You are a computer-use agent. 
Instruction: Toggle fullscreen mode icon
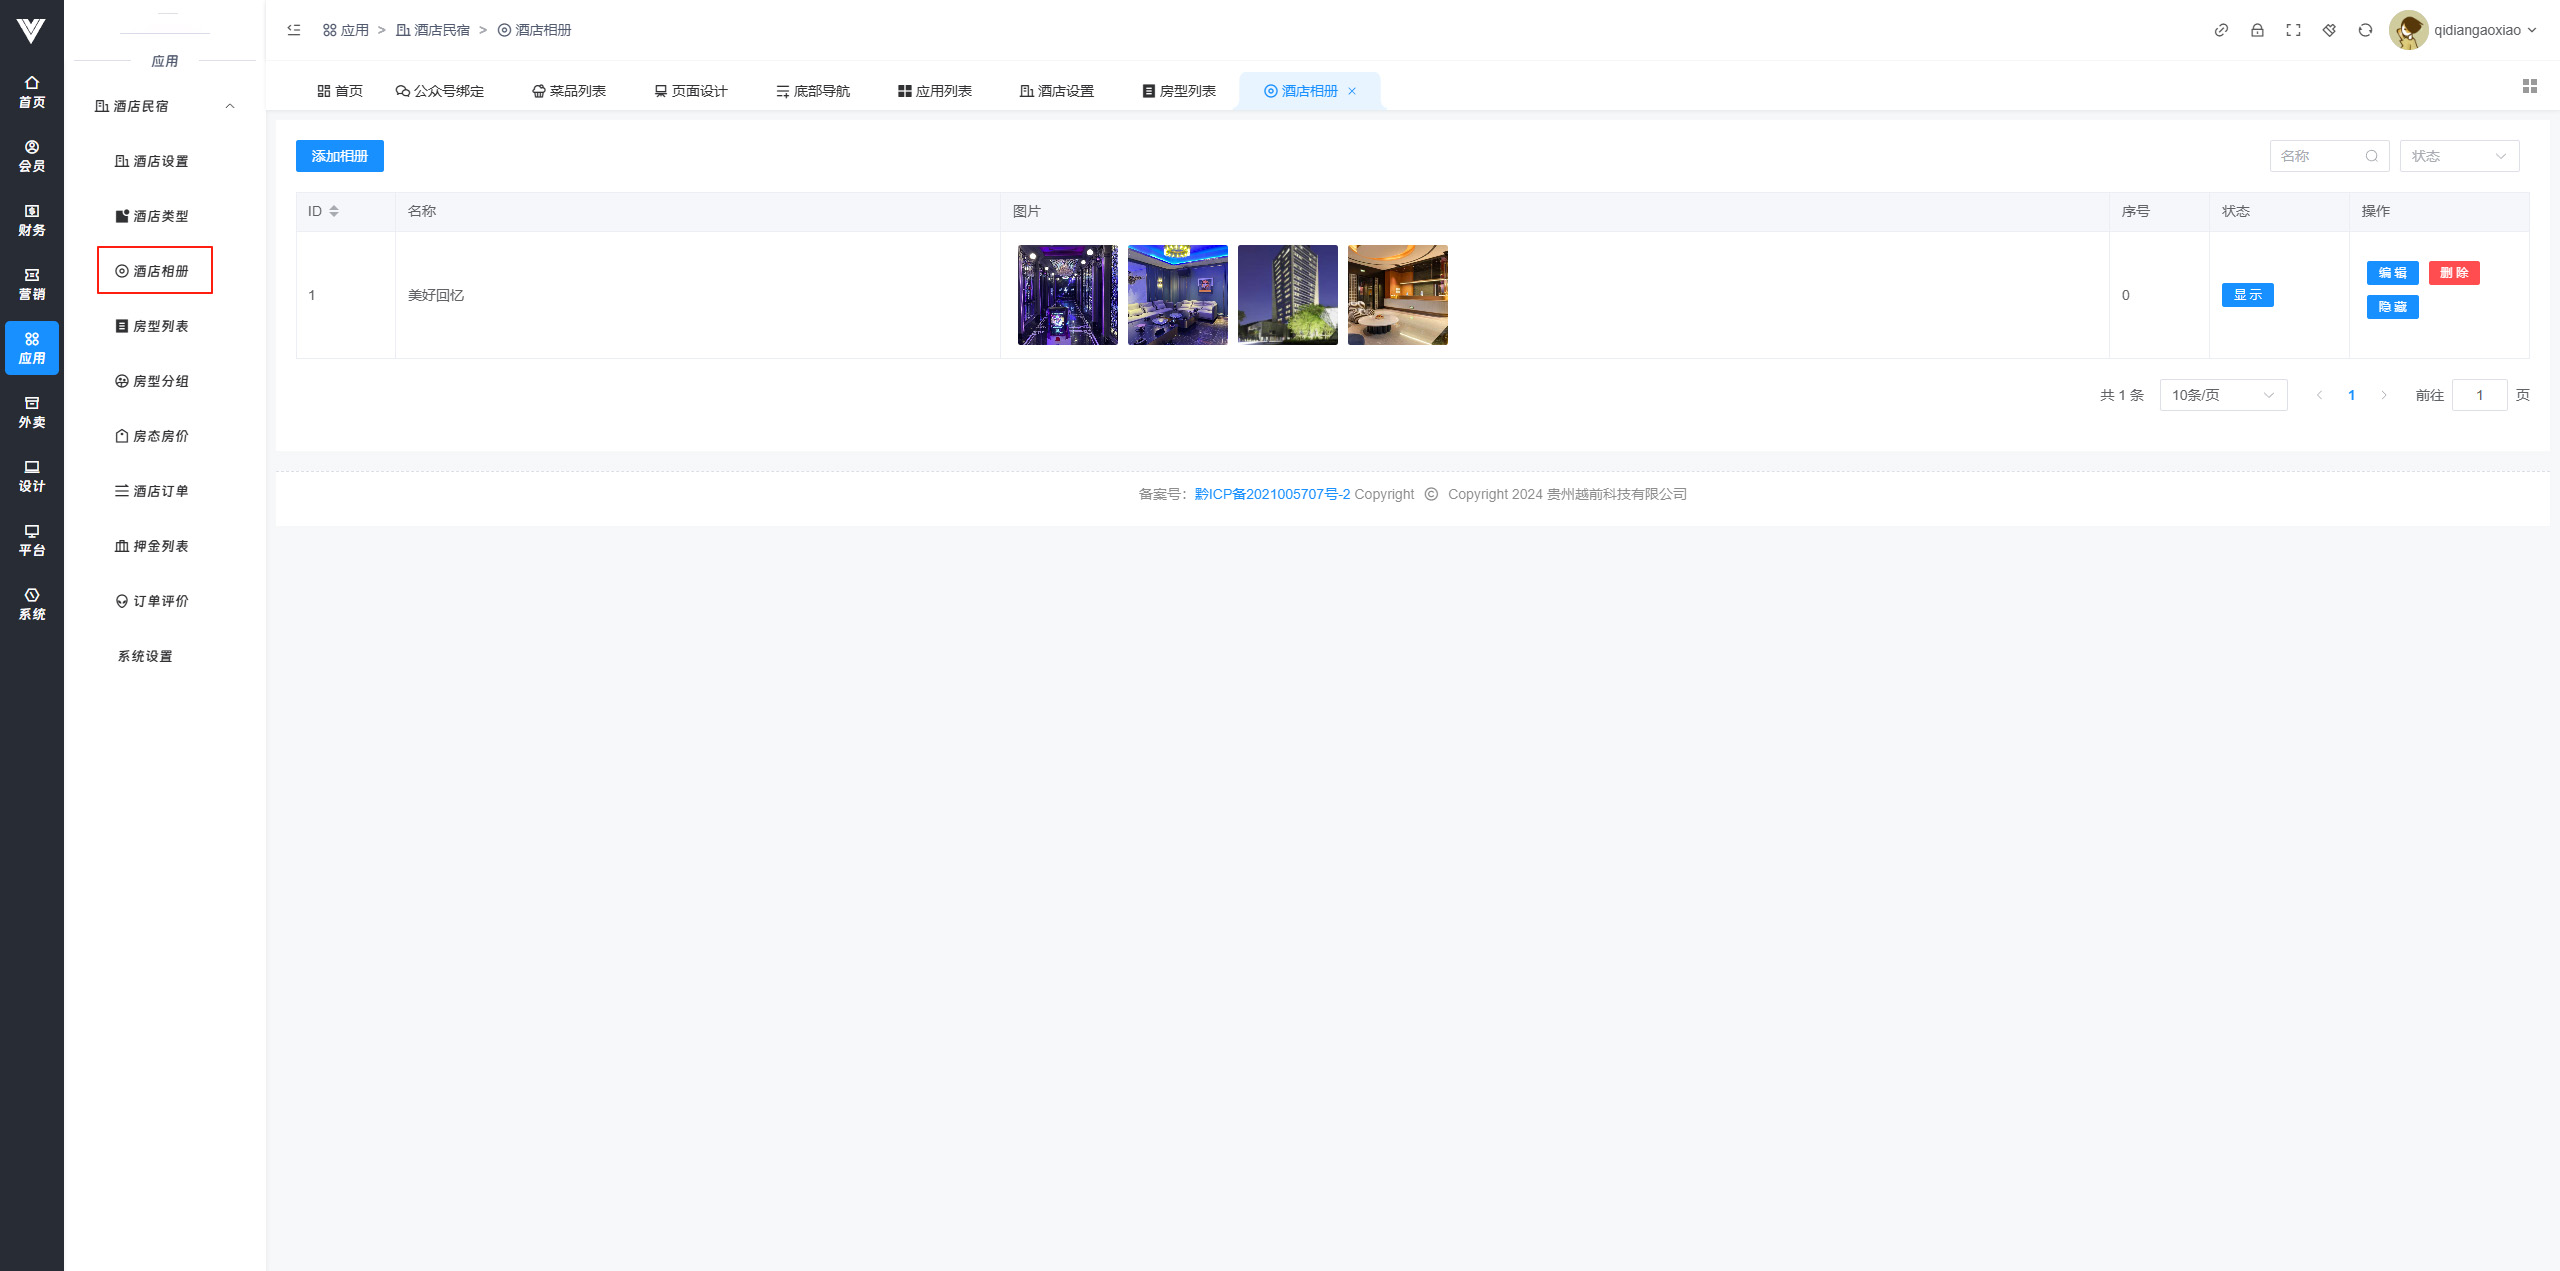pos(2293,30)
